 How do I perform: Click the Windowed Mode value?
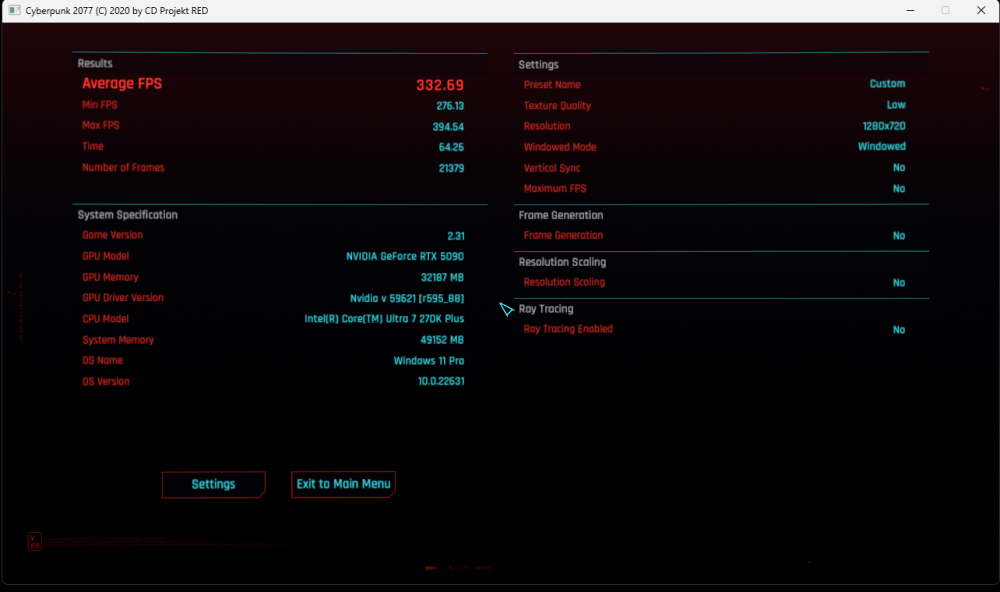pos(881,147)
